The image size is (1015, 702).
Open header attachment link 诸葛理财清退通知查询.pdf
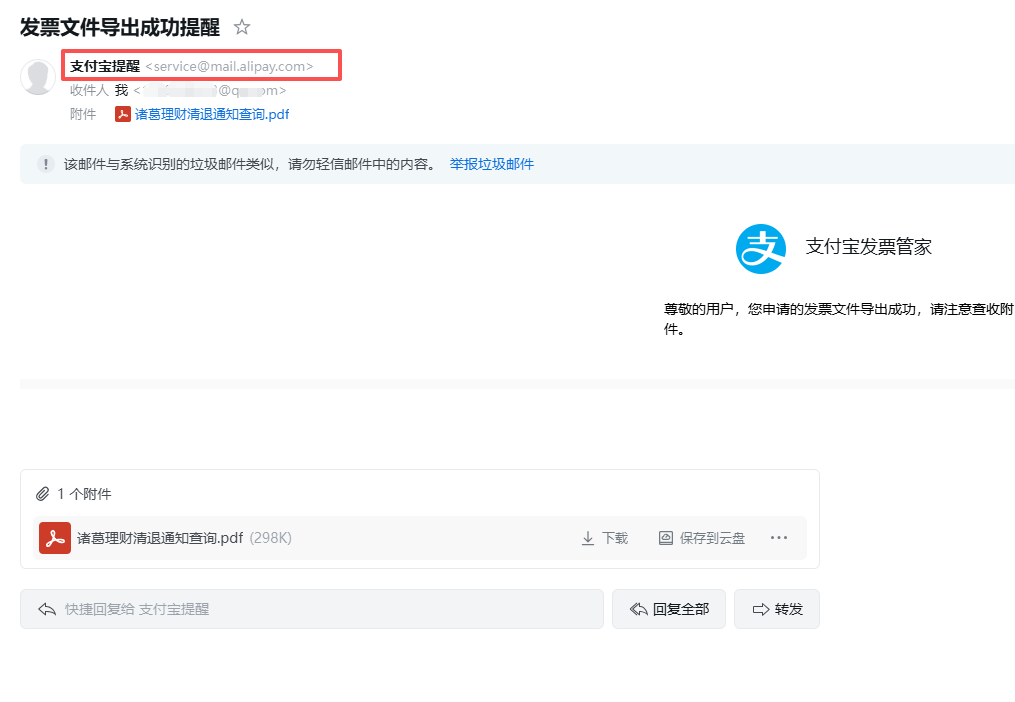point(212,115)
